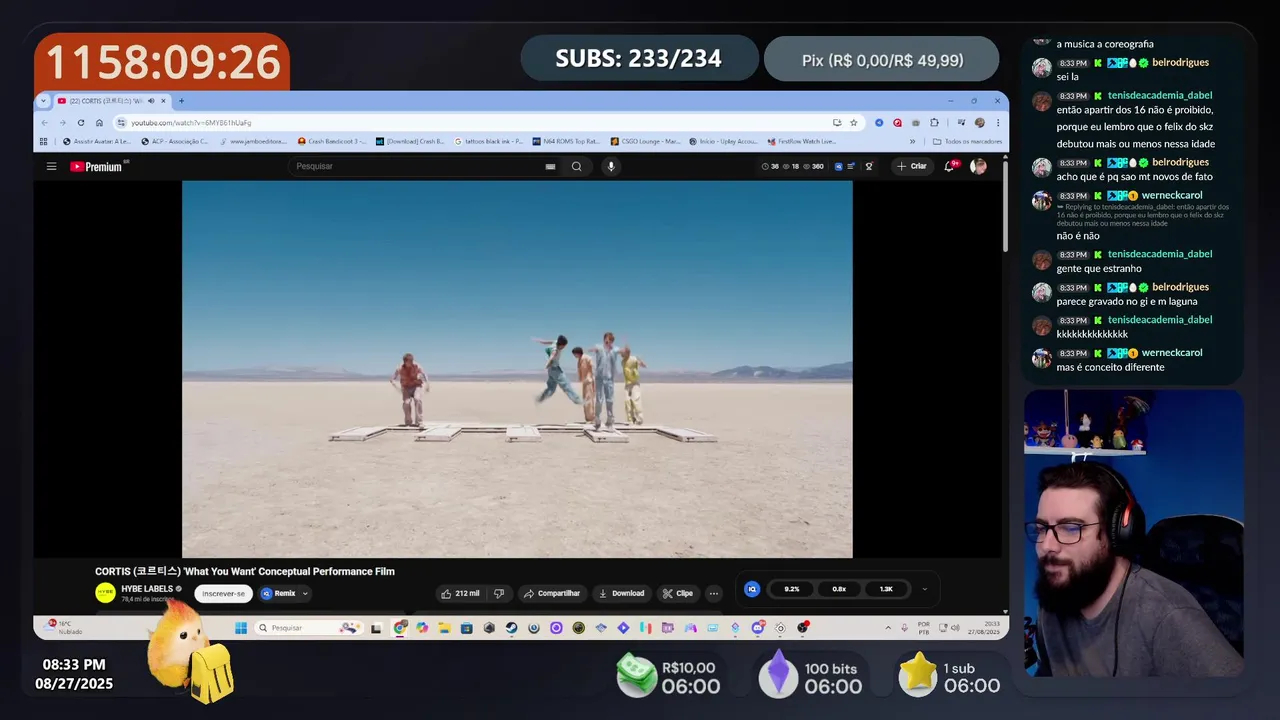Viewport: 1280px width, 720px height.
Task: Share the video via Compartilhar
Action: [551, 593]
